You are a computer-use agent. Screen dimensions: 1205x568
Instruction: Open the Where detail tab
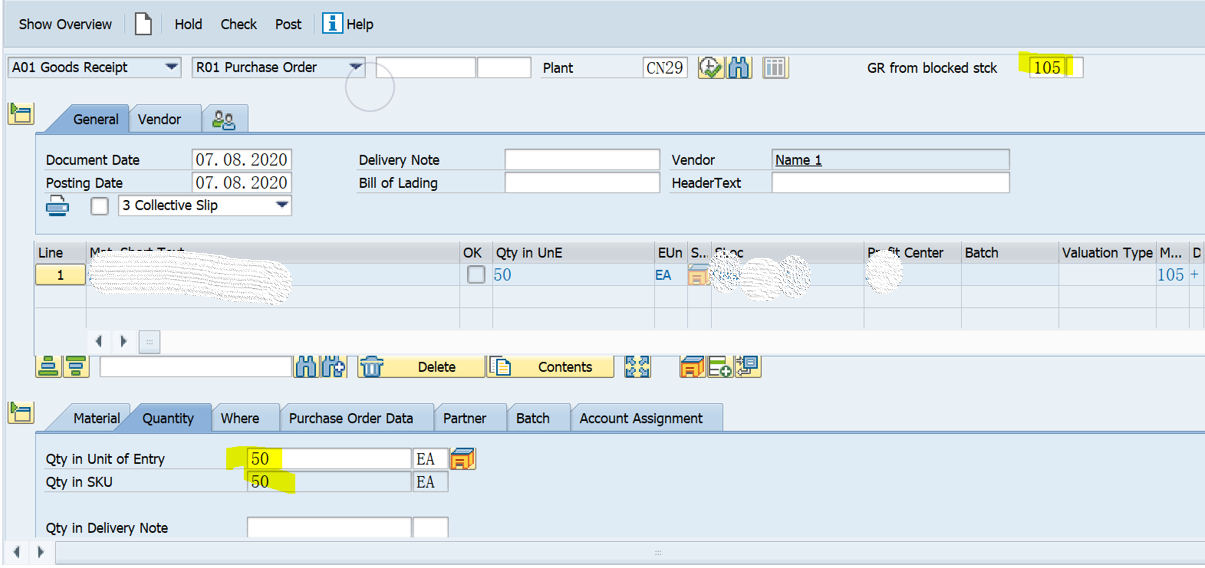tap(240, 418)
